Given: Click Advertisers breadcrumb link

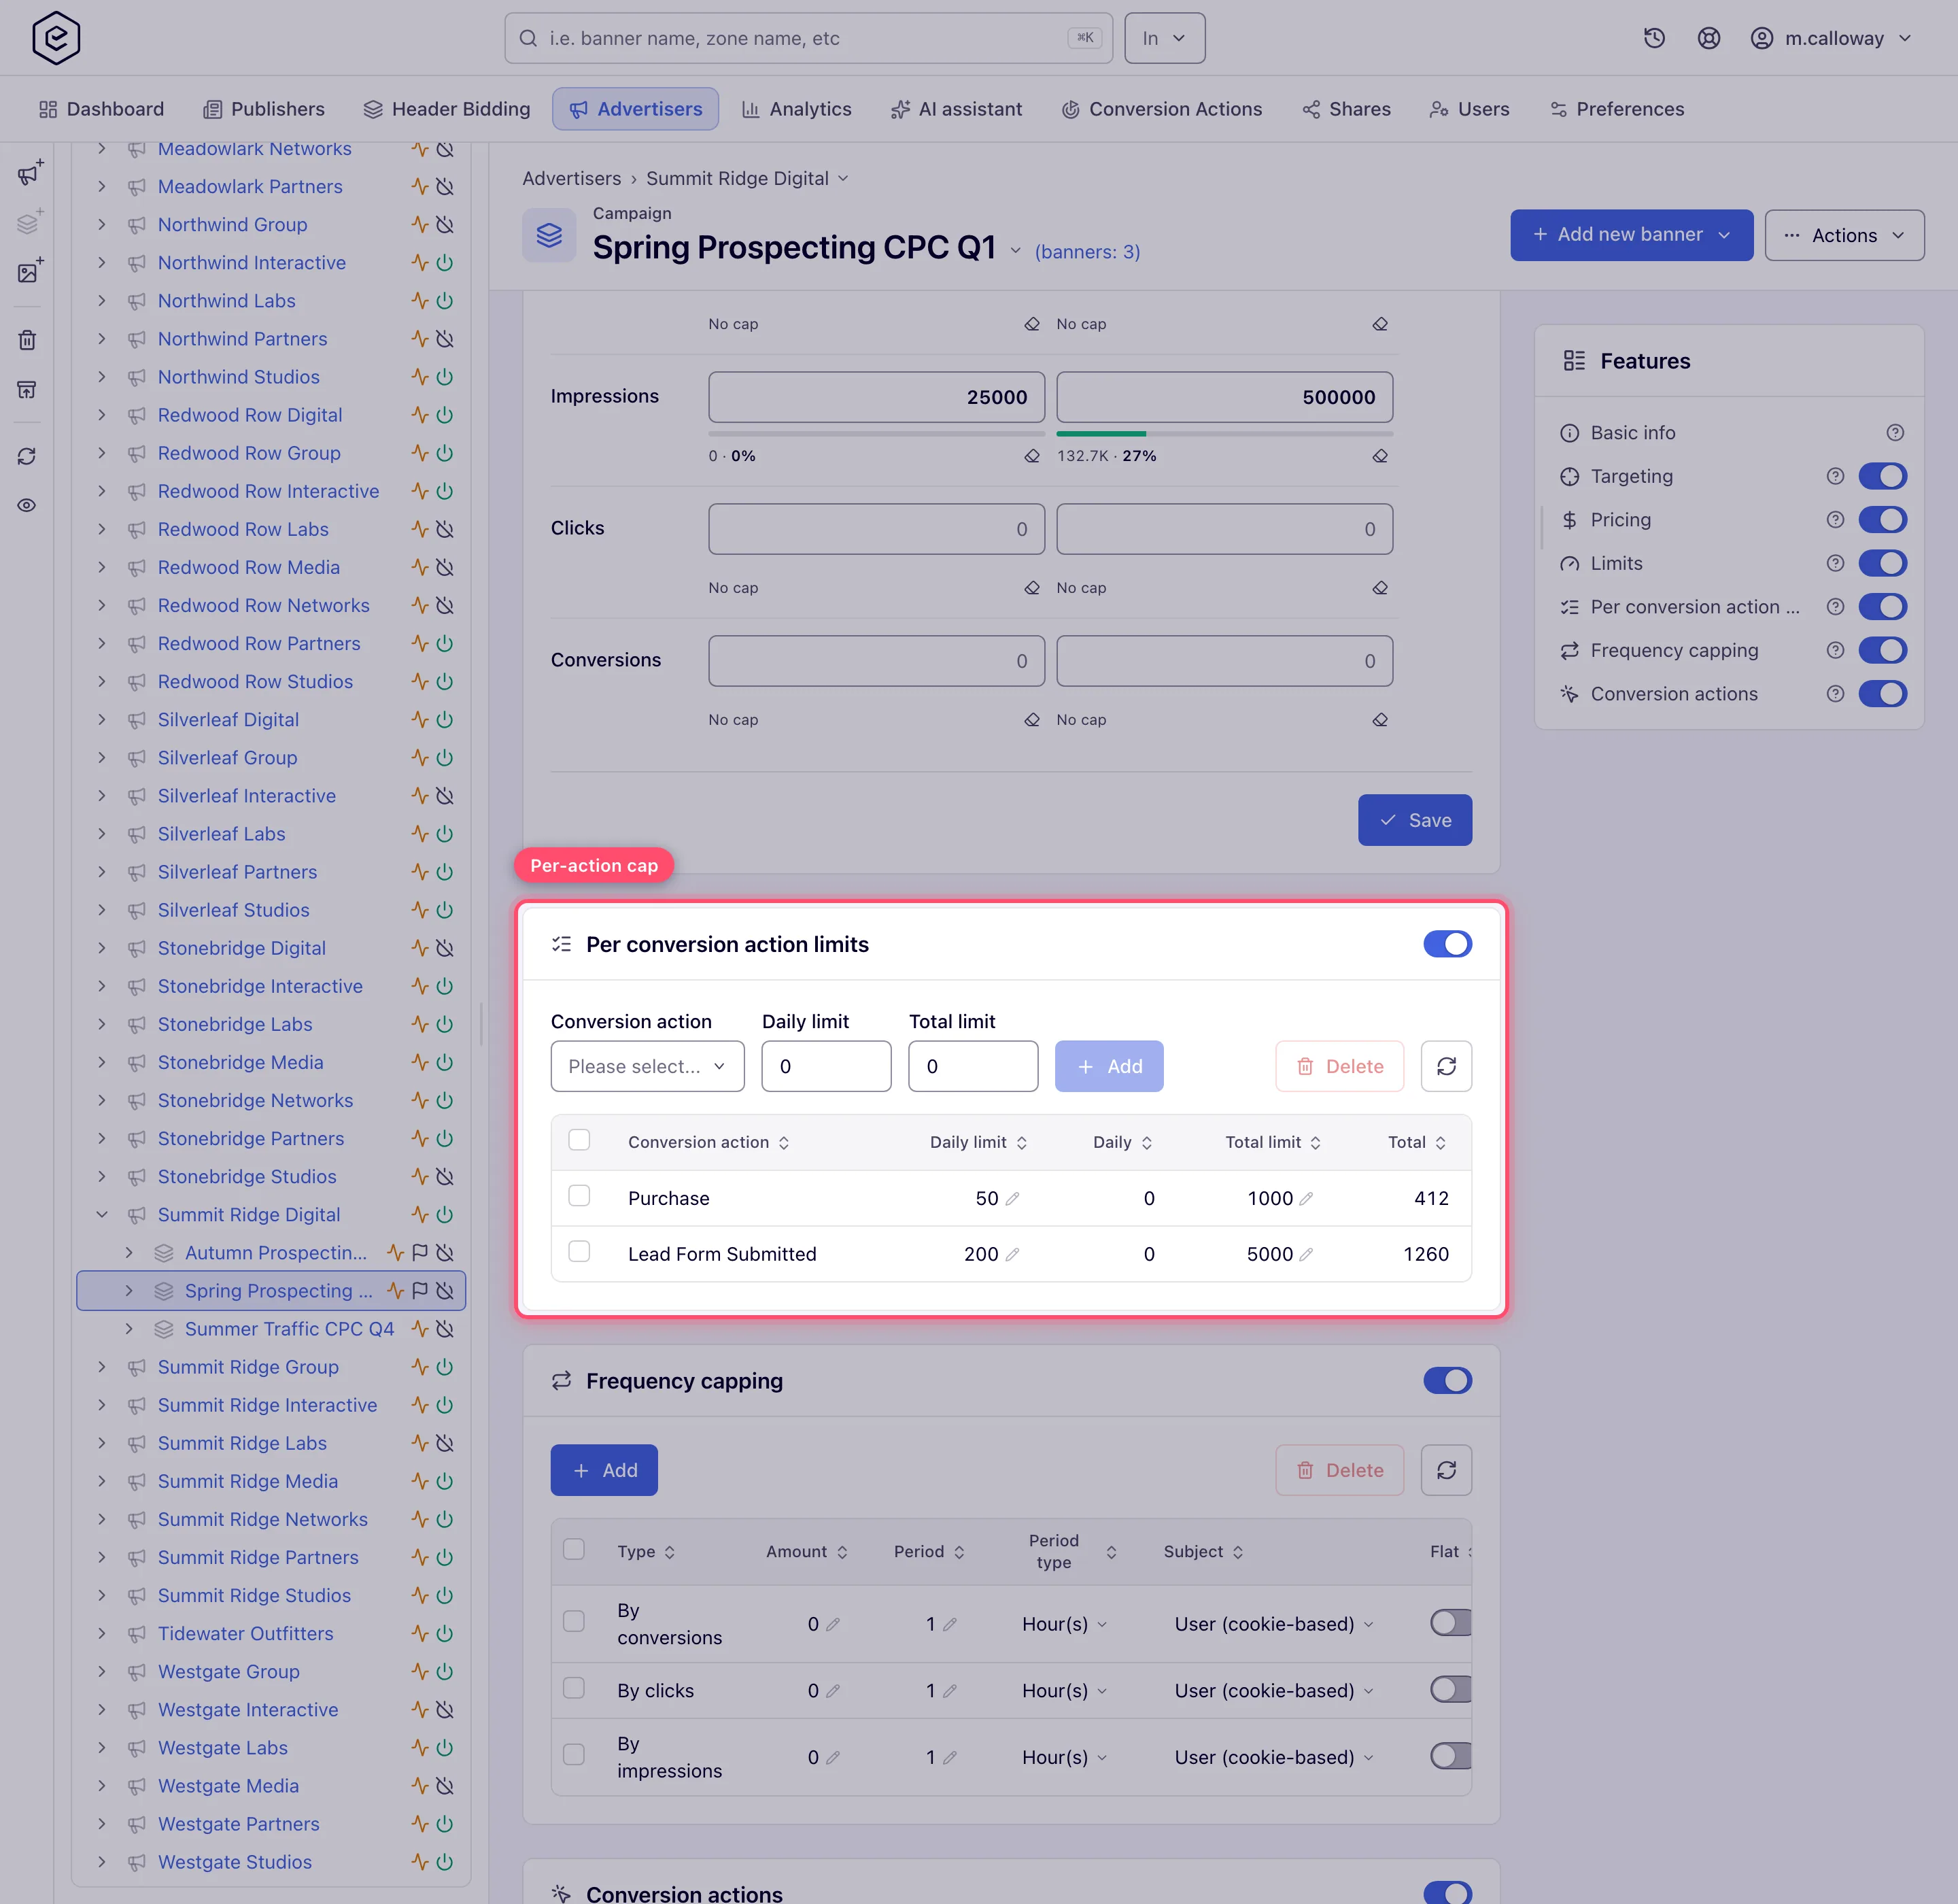Looking at the screenshot, I should point(571,178).
